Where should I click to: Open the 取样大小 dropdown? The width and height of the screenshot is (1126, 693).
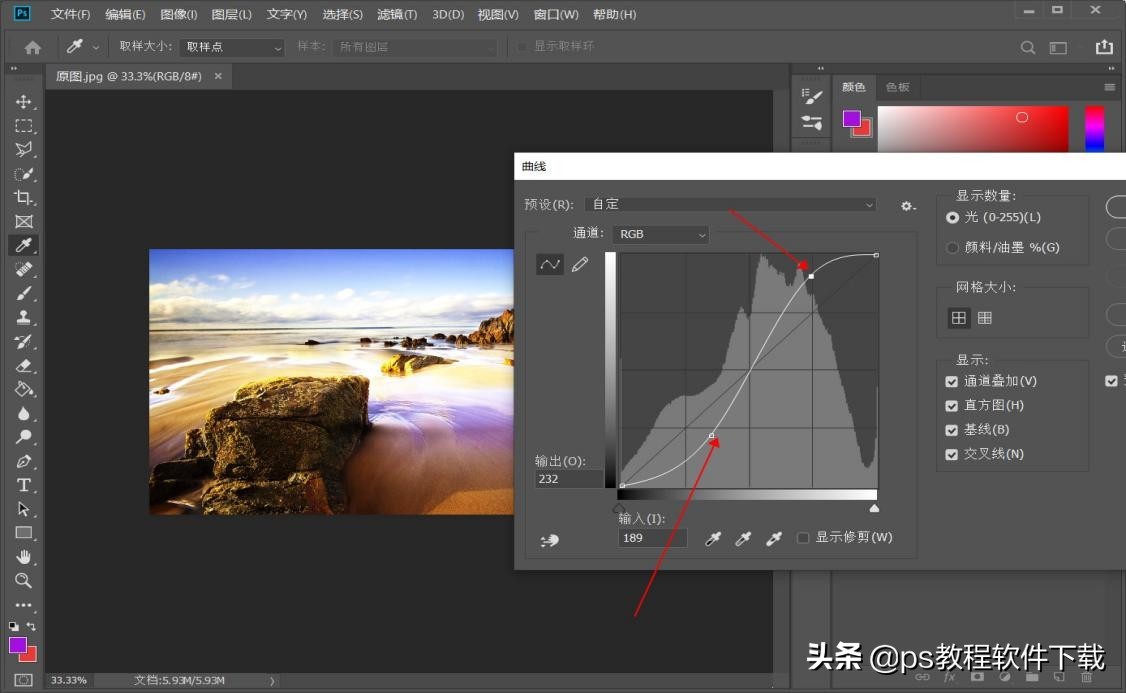(x=232, y=47)
